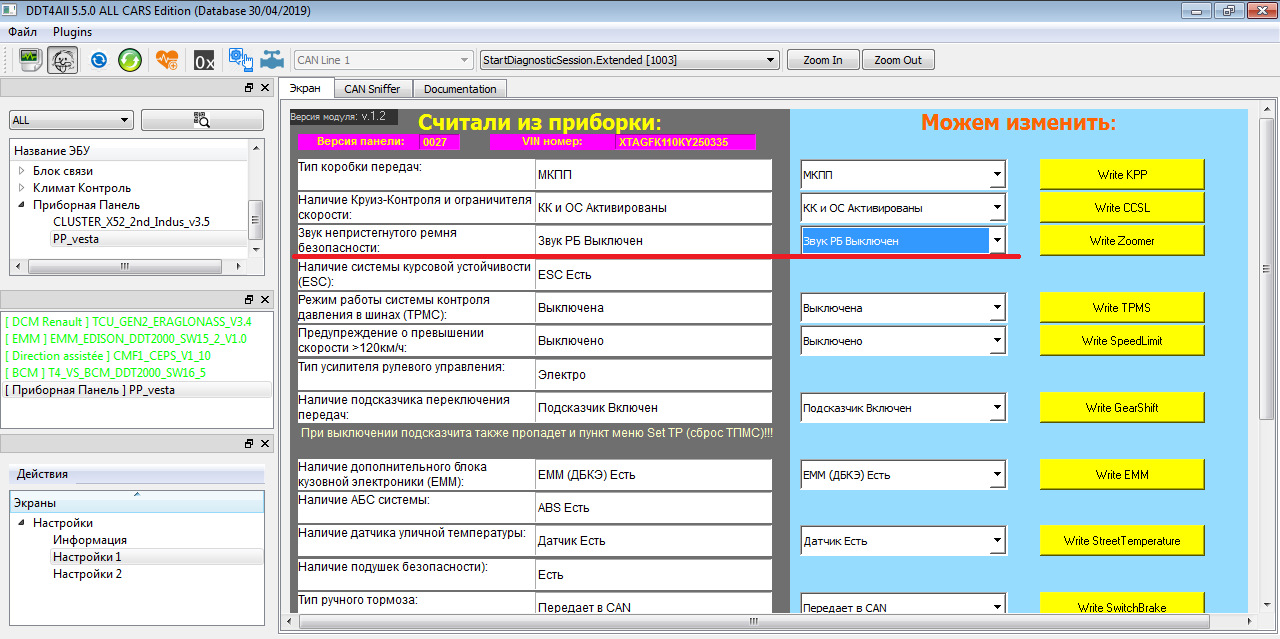Viewport: 1280px width, 639px height.
Task: Open the МКПП gearbox type dropdown
Action: [x=902, y=175]
